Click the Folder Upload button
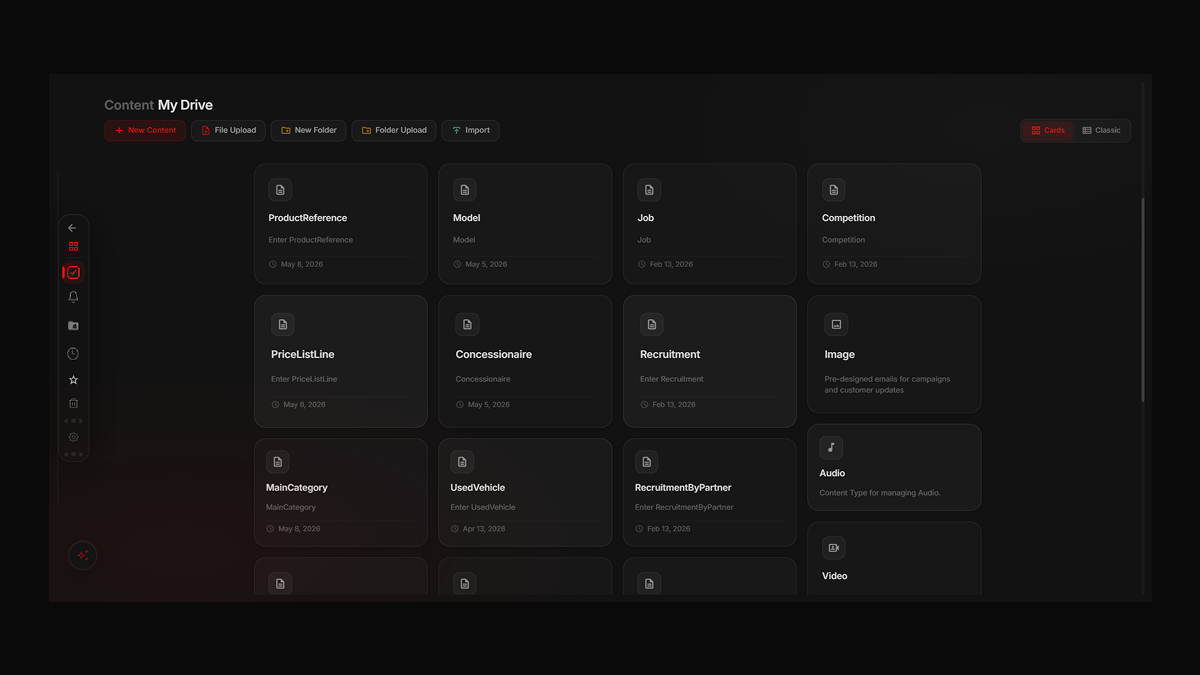This screenshot has height=675, width=1200. [394, 130]
